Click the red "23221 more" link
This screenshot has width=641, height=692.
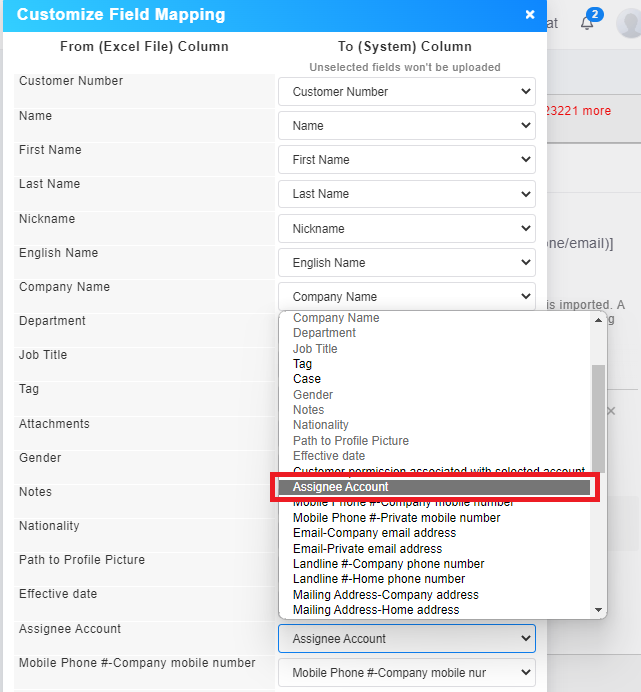coord(579,111)
